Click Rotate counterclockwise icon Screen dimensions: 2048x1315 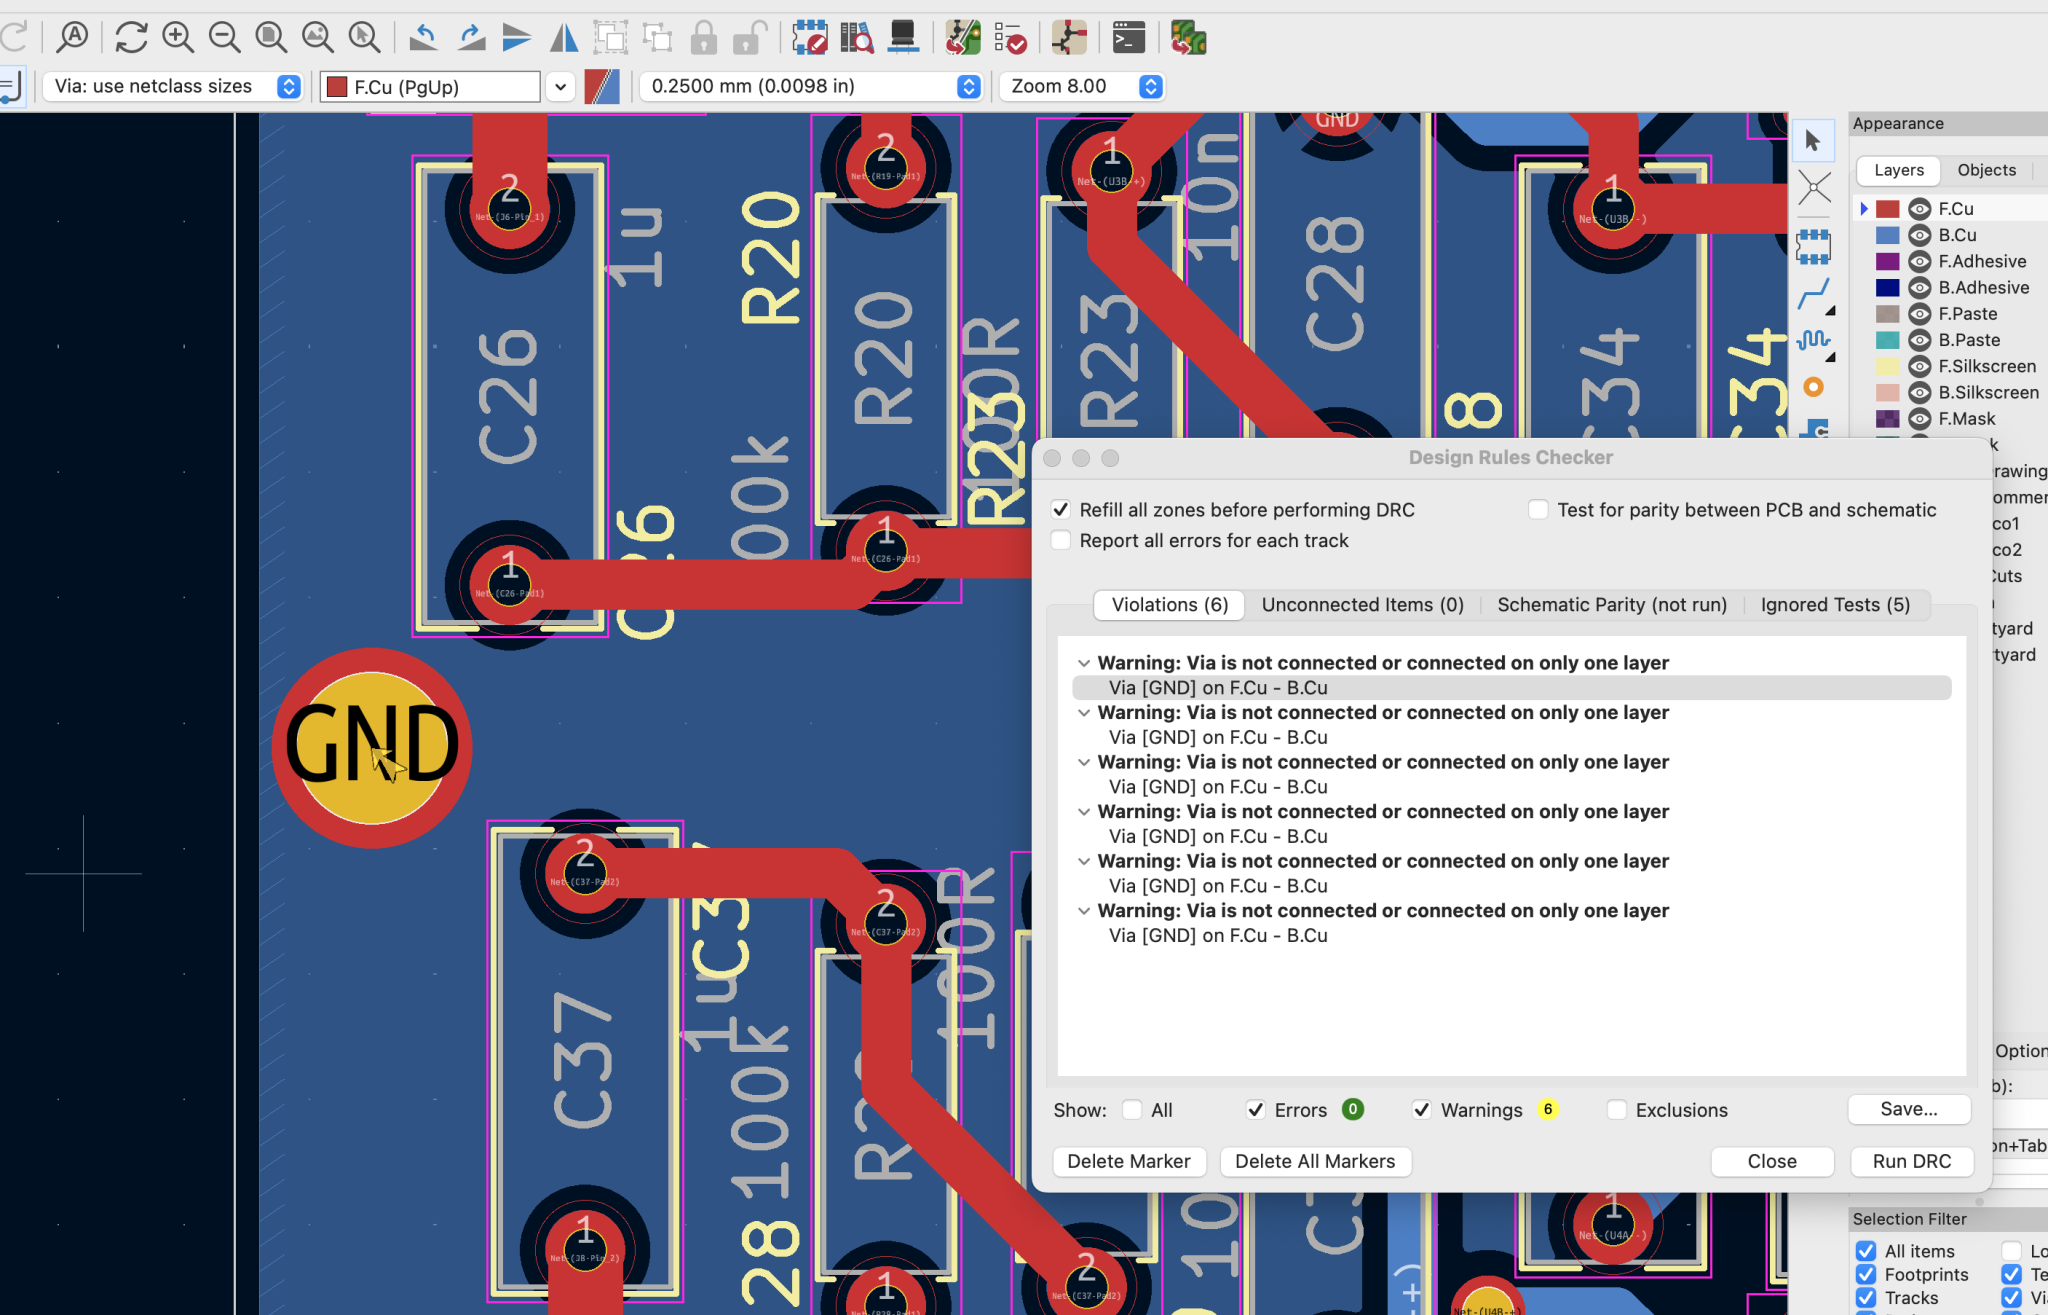coord(423,38)
